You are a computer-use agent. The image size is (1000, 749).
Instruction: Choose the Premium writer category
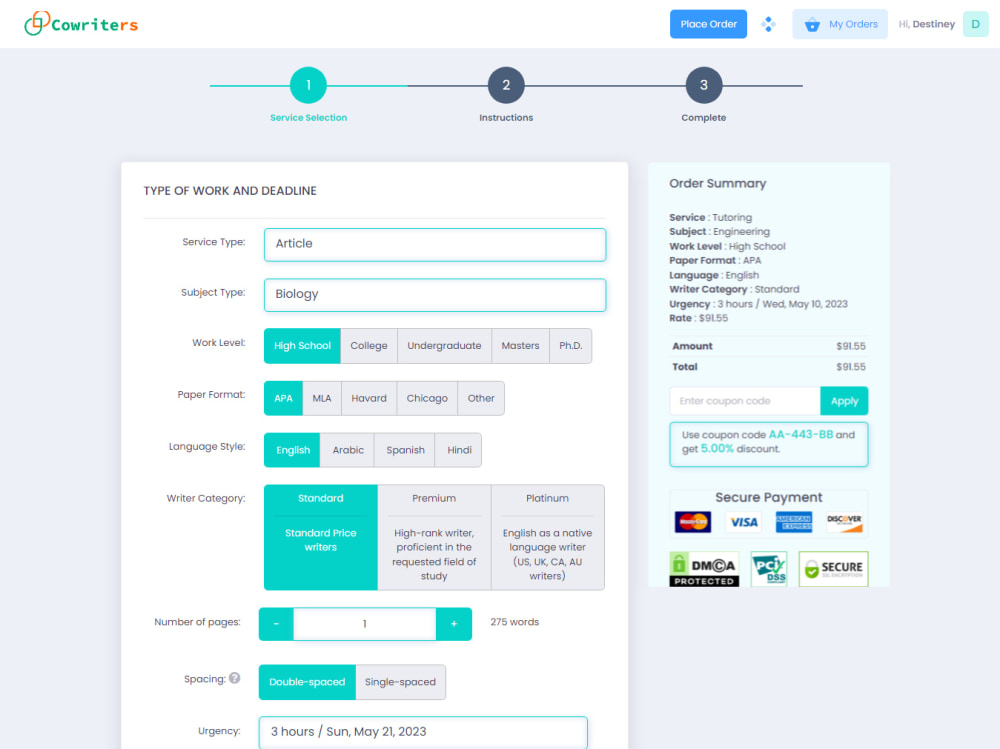[x=433, y=537]
